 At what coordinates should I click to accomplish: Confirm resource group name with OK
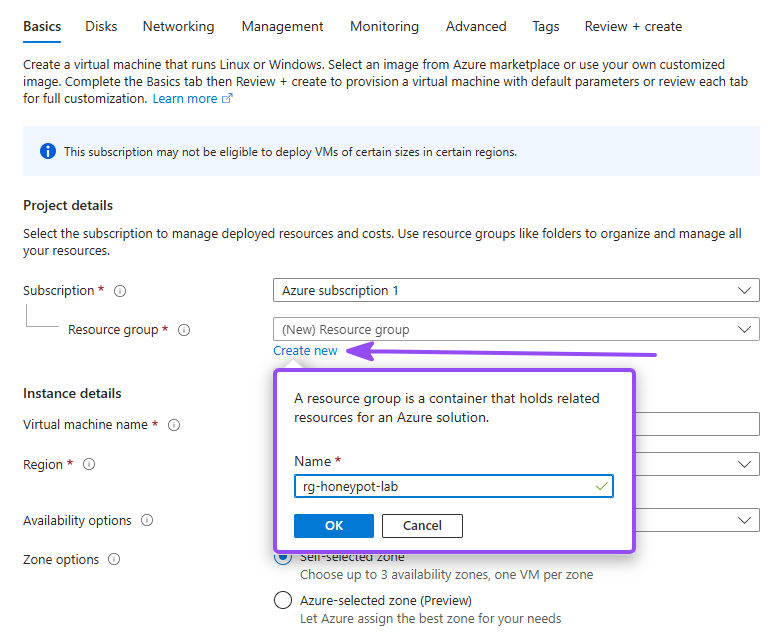coord(334,526)
